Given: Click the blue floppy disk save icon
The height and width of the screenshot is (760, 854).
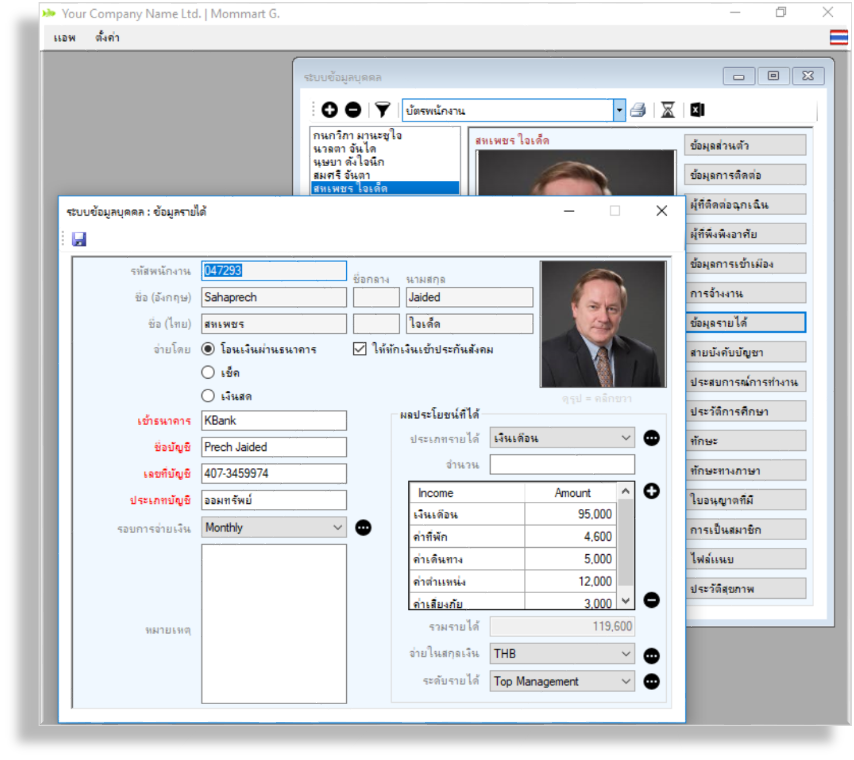Looking at the screenshot, I should point(79,239).
